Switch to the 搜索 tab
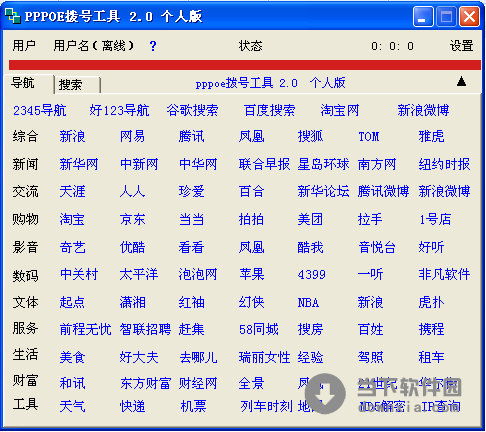The image size is (486, 432). 70,85
